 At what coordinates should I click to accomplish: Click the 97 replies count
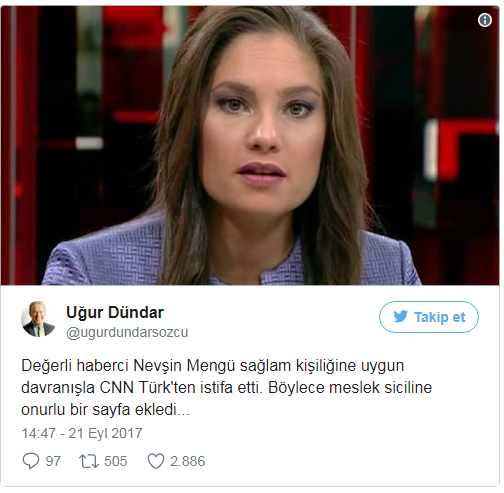tap(53, 461)
